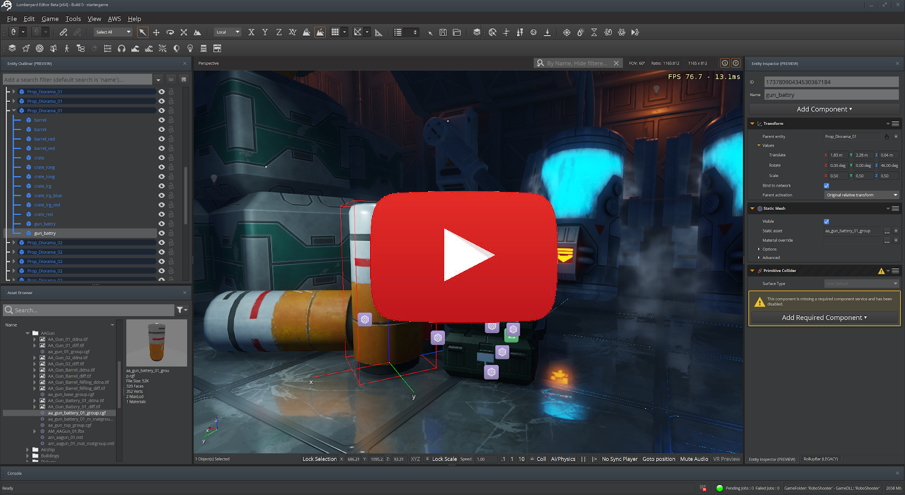The height and width of the screenshot is (495, 905).
Task: Click the walking character icon
Action: [66, 48]
